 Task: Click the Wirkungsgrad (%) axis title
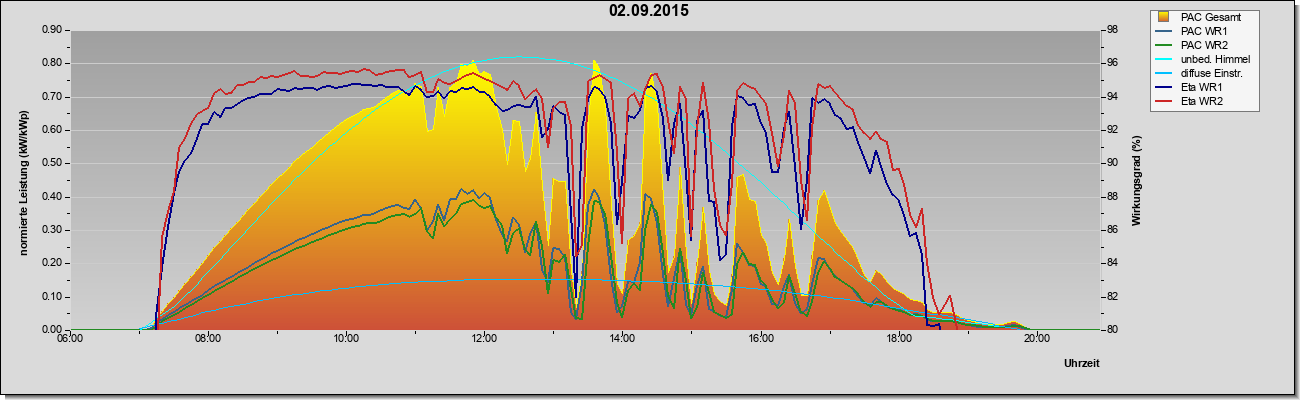pyautogui.click(x=1137, y=180)
